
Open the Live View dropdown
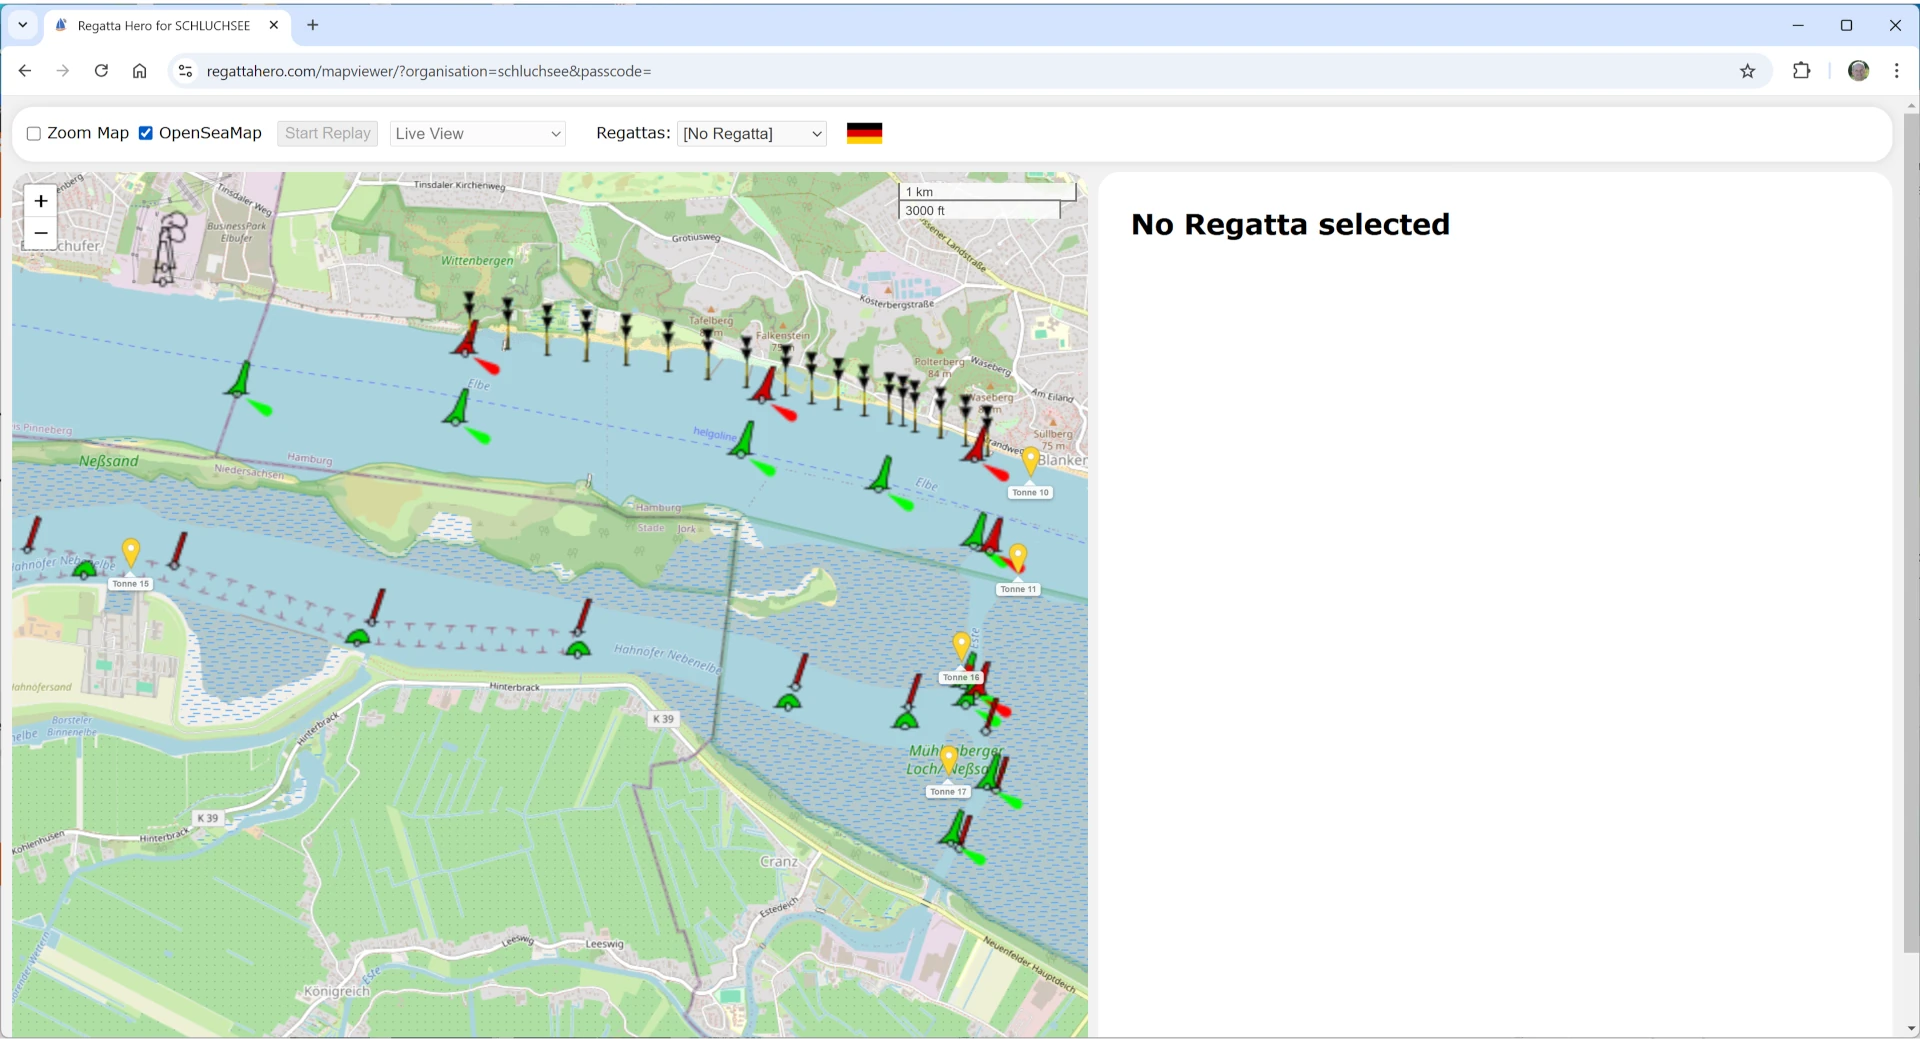pyautogui.click(x=478, y=134)
